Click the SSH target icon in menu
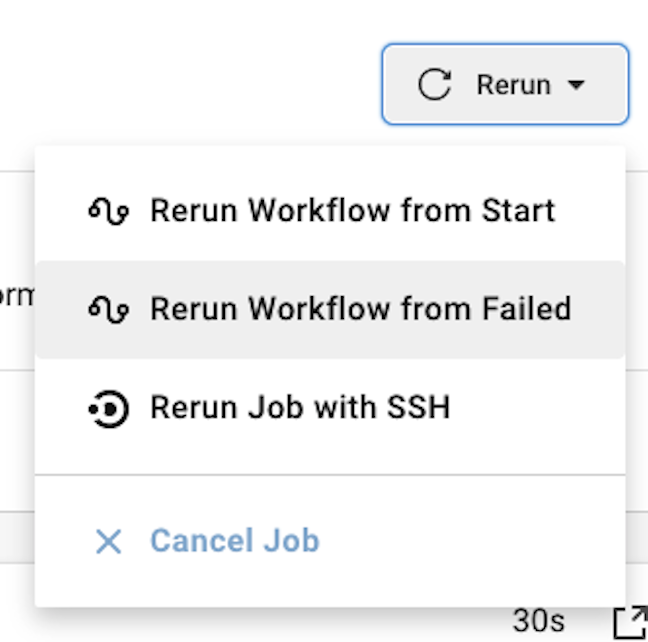This screenshot has width=648, height=642. click(109, 409)
